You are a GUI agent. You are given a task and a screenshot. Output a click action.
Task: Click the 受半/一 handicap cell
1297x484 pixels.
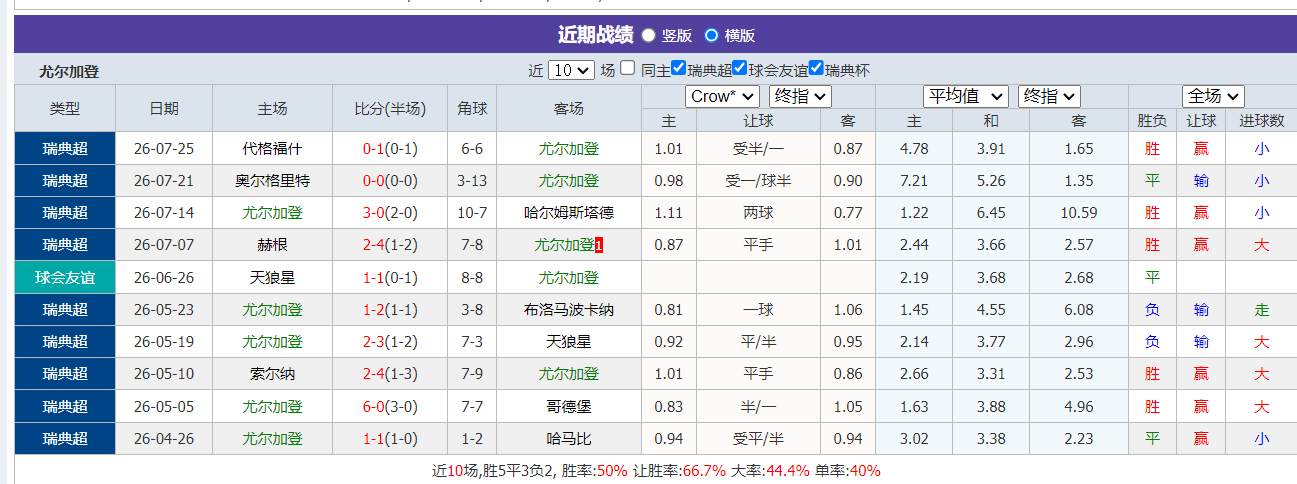click(759, 148)
